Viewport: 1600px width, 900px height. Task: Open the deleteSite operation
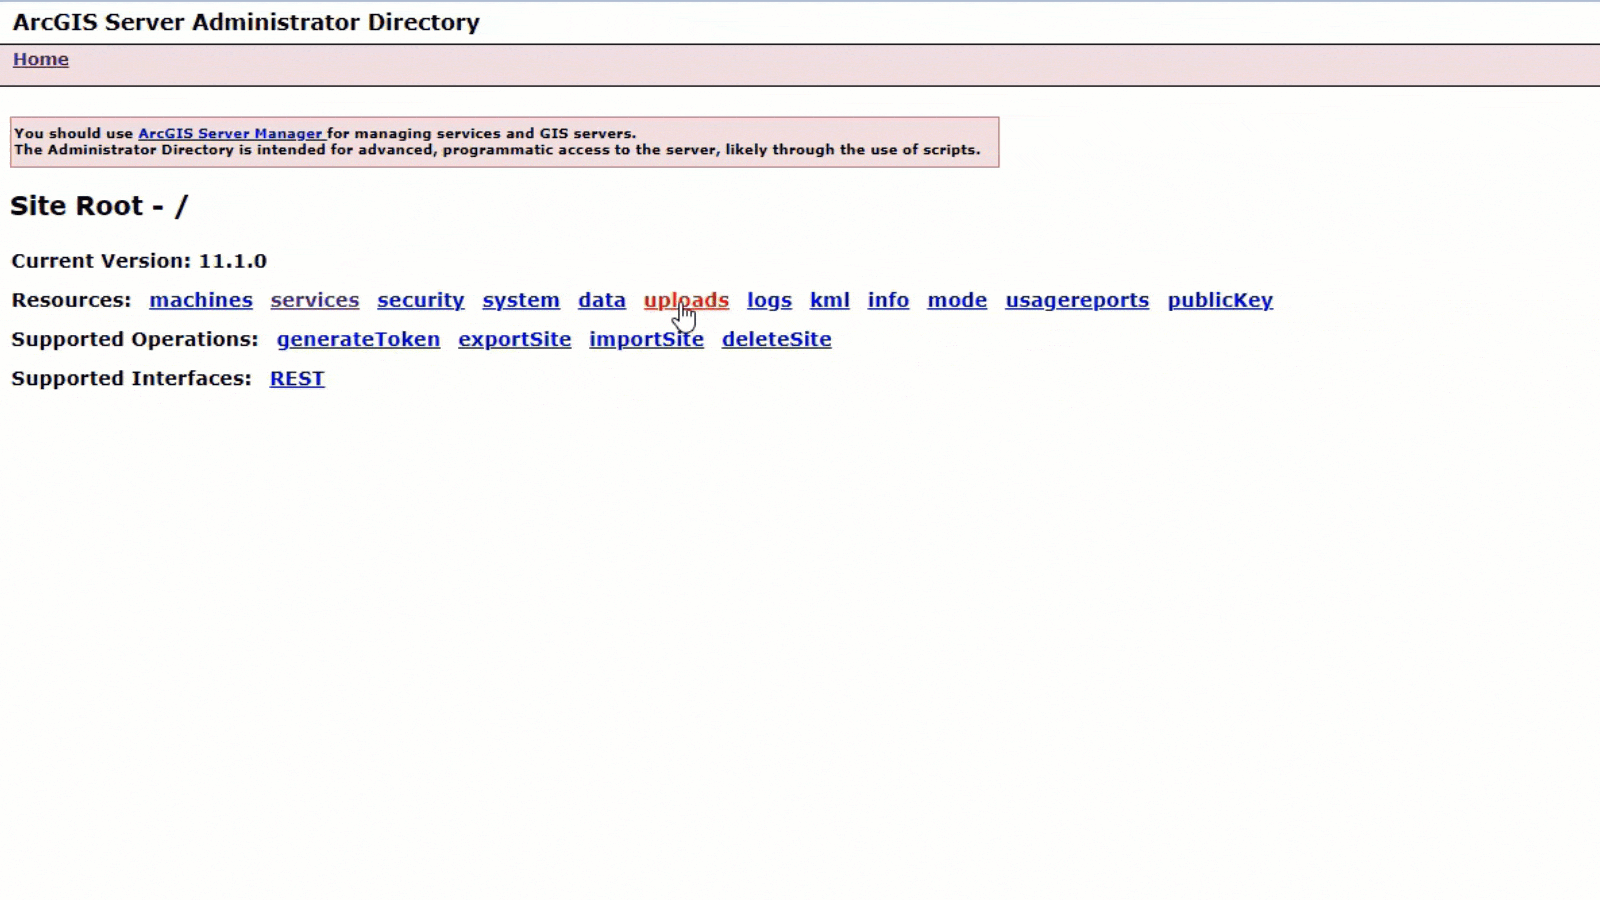pos(776,339)
